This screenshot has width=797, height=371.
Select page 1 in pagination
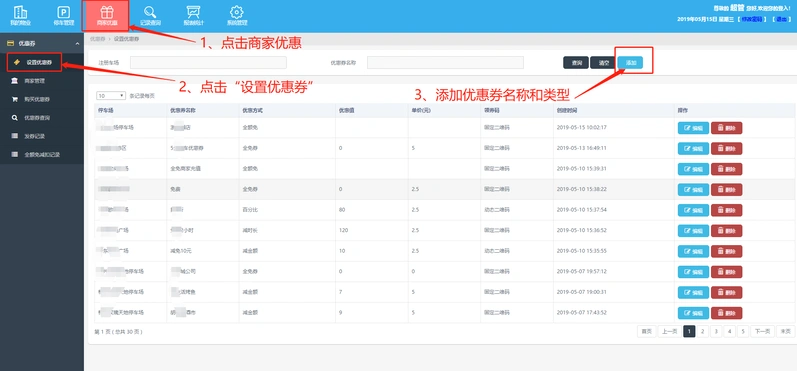(x=689, y=331)
